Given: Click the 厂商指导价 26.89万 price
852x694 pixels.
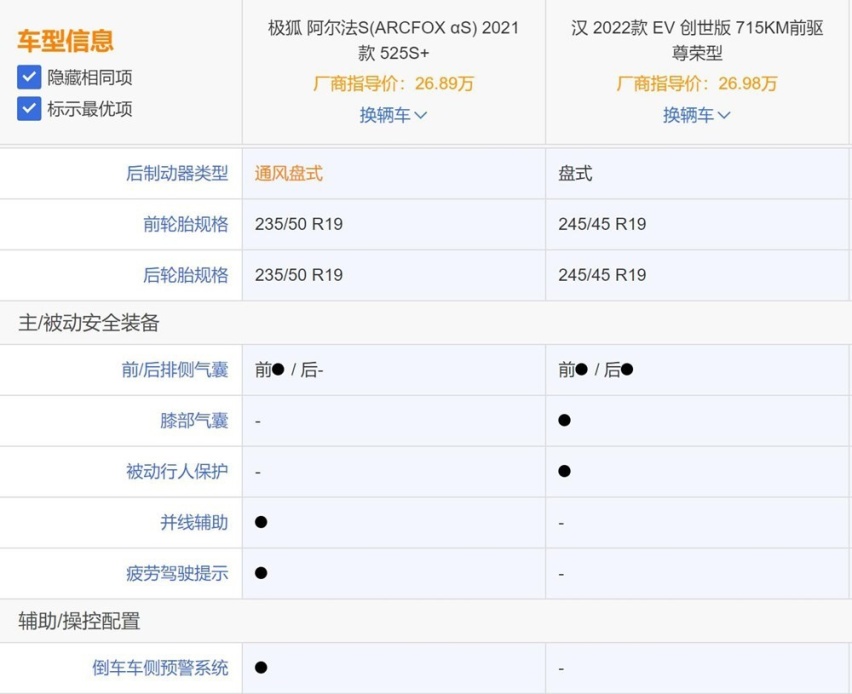Looking at the screenshot, I should pyautogui.click(x=393, y=83).
